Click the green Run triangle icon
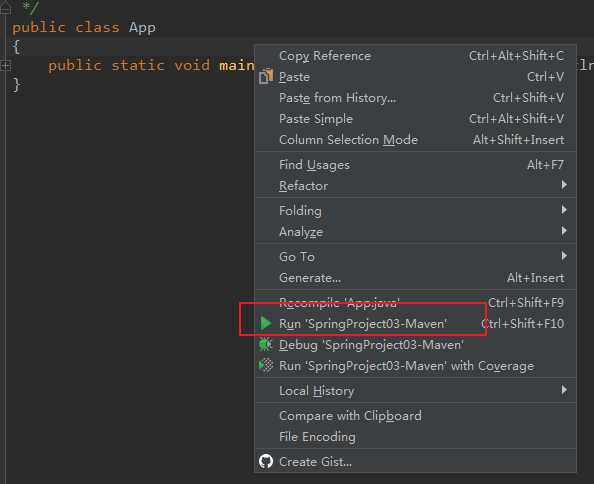594x484 pixels. tap(266, 323)
